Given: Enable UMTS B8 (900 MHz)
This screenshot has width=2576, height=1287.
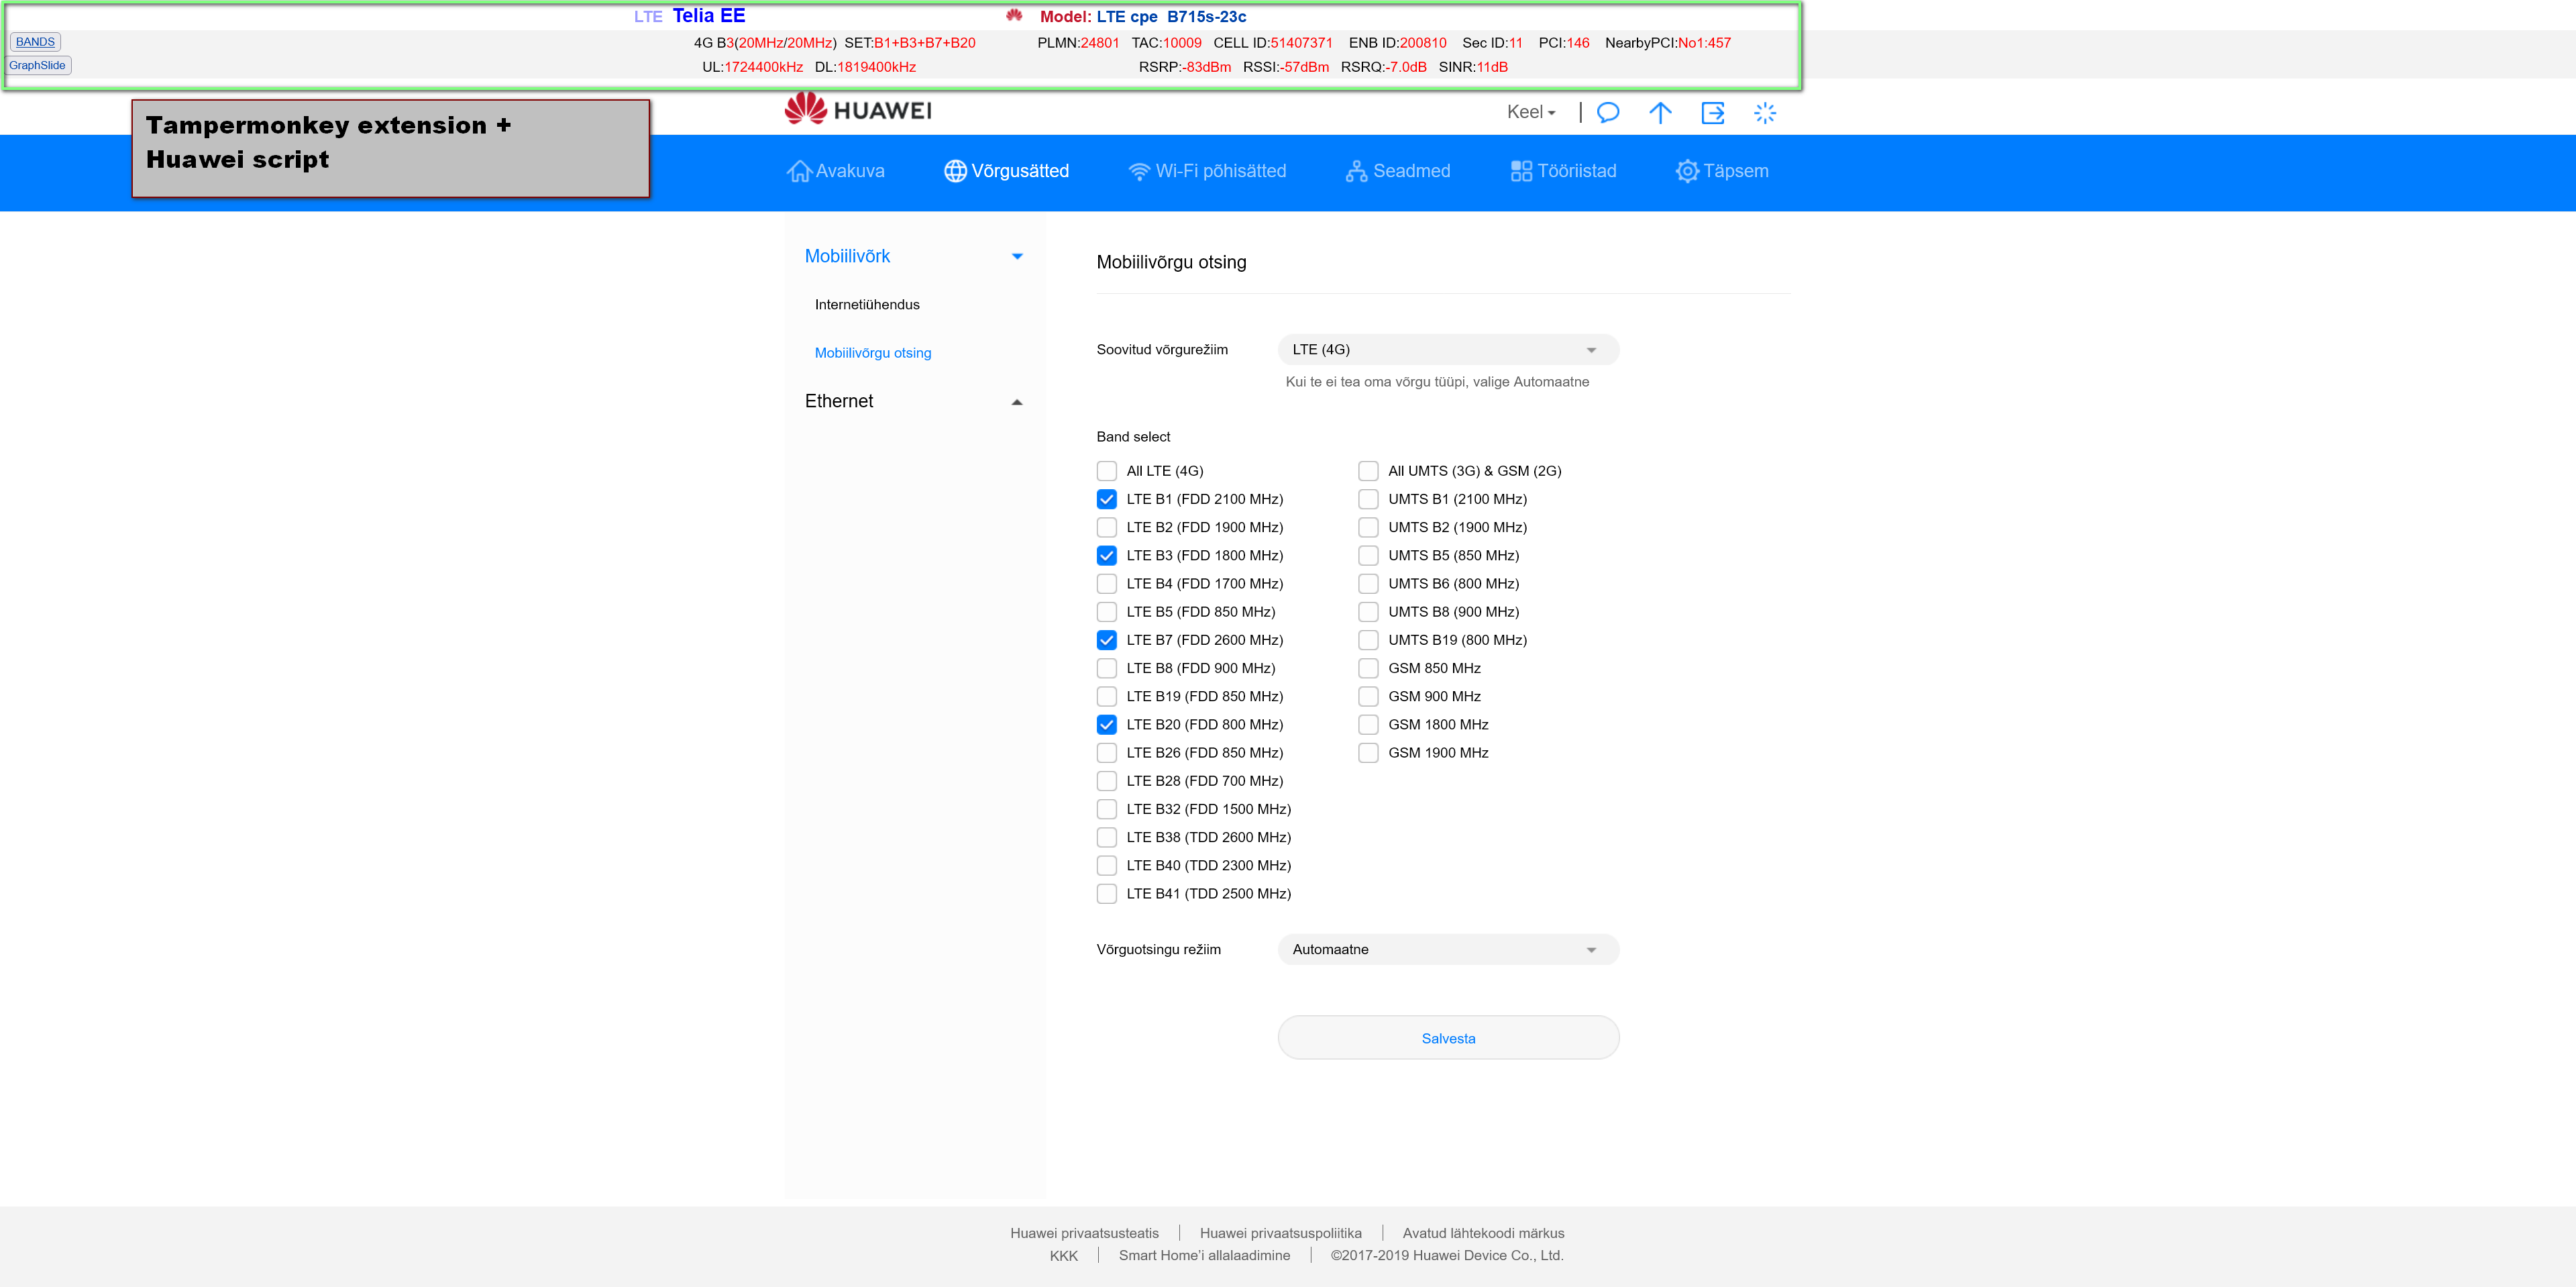Looking at the screenshot, I should pos(1369,612).
